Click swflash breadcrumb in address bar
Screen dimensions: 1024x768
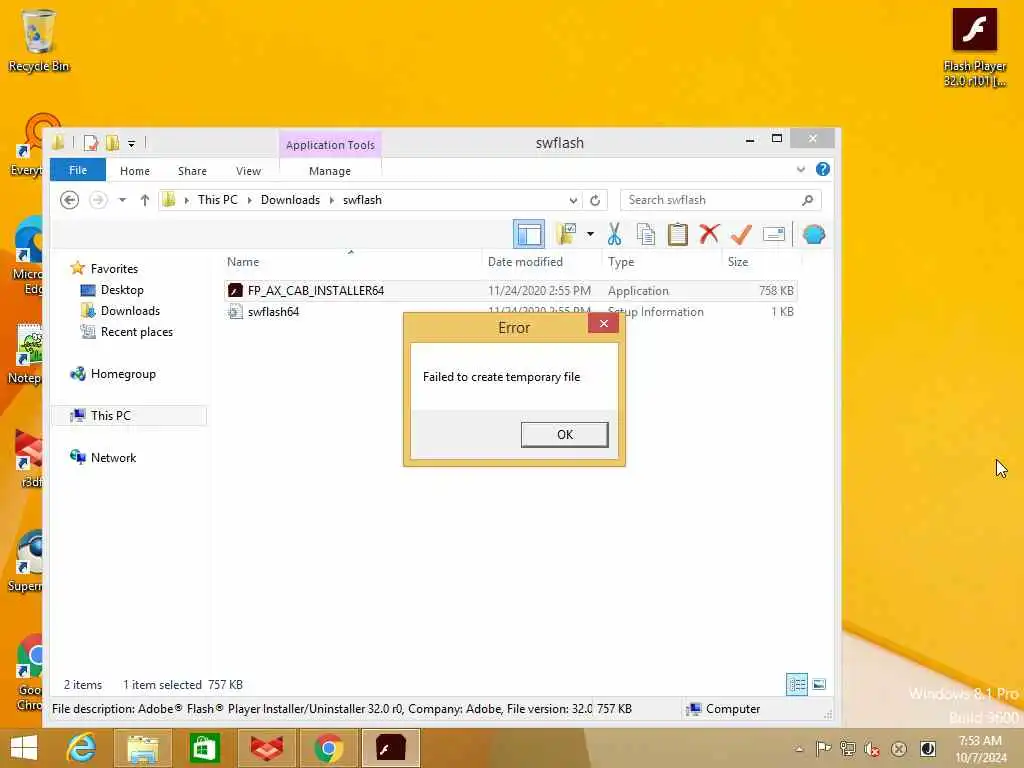(362, 200)
